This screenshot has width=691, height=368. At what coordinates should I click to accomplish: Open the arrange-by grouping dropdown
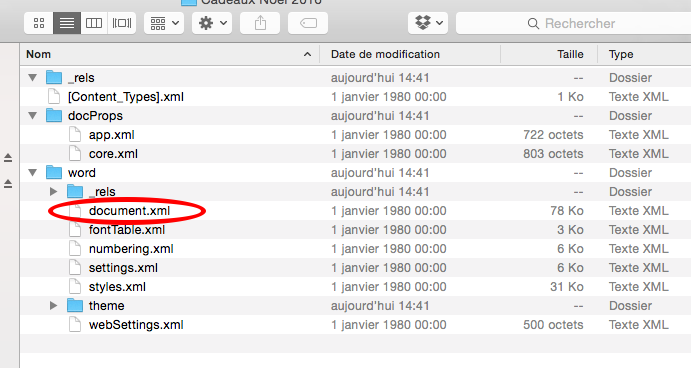click(164, 23)
